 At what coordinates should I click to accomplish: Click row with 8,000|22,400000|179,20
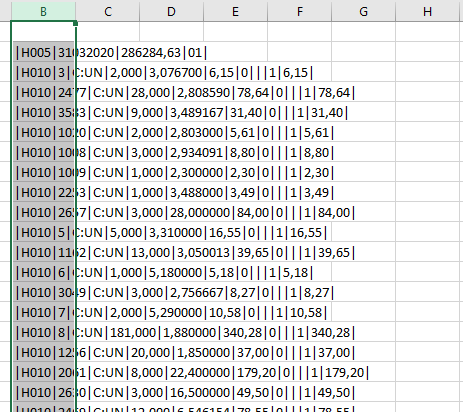(192, 373)
